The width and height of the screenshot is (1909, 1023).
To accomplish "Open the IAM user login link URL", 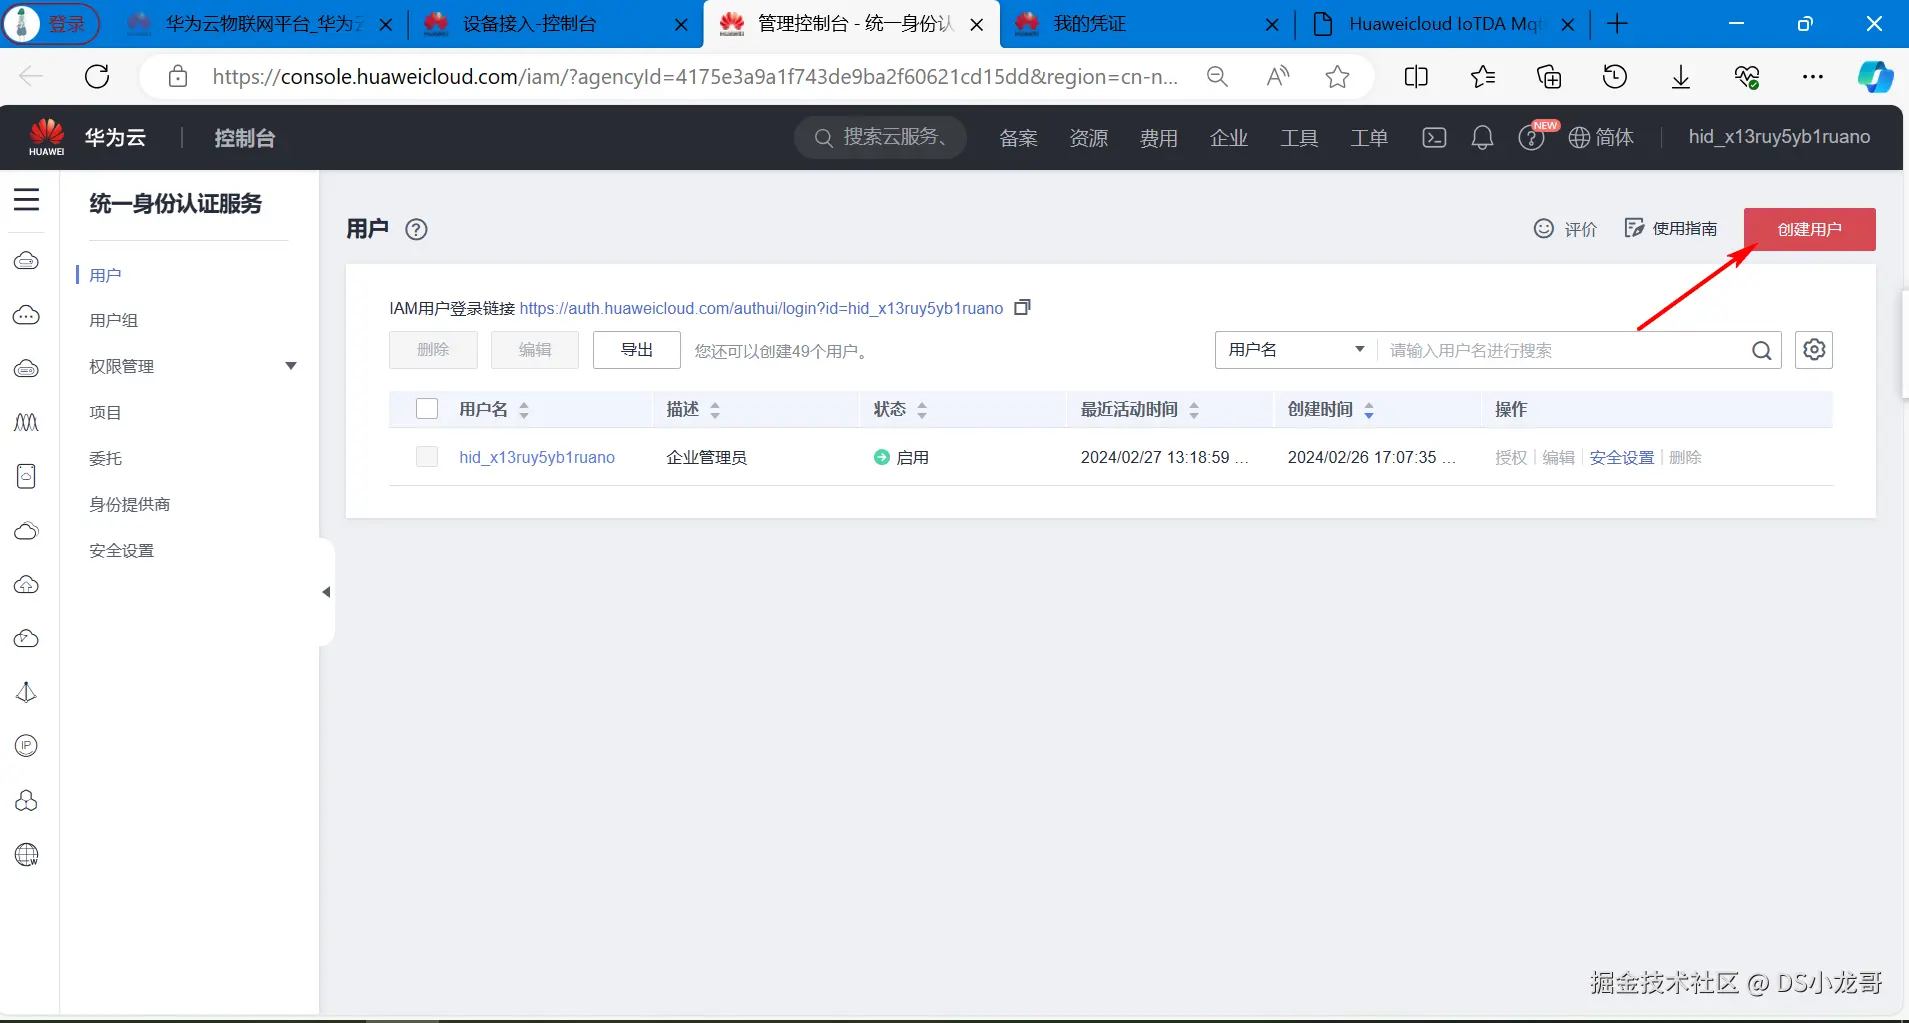I will tap(761, 308).
